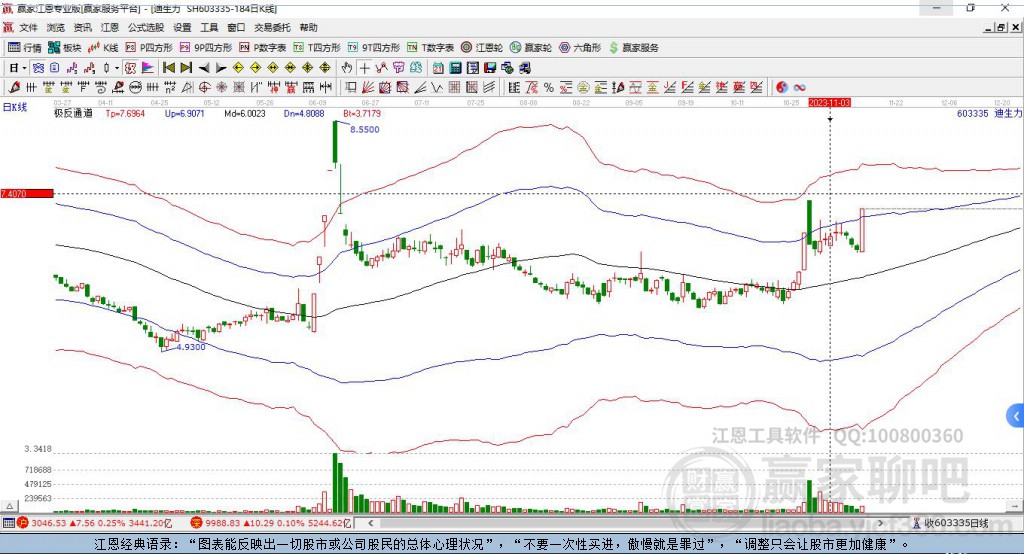Screen dimensions: 1024x554
Task: Click the percent sign tool
Action: tap(549, 88)
